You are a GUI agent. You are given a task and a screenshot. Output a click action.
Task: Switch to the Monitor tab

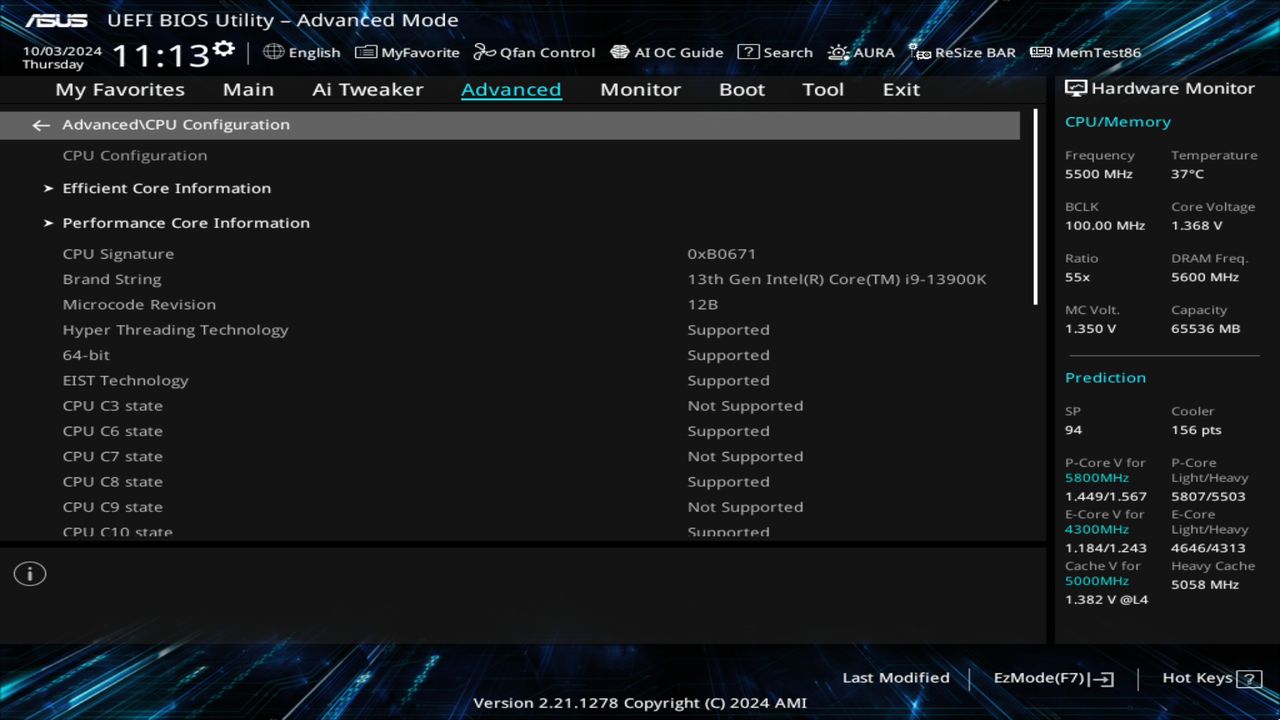point(640,89)
